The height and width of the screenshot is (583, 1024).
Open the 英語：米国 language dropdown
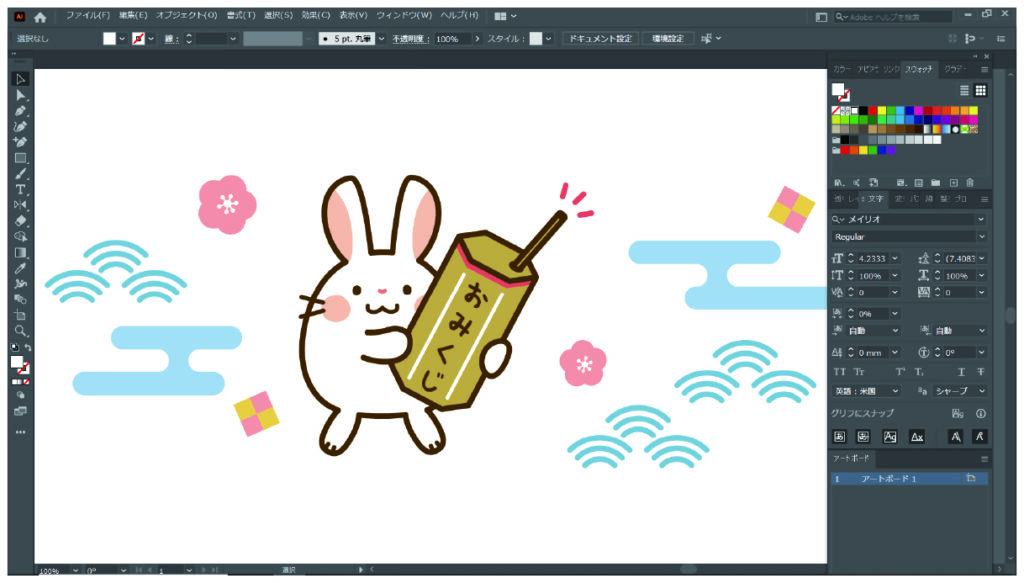tap(895, 391)
